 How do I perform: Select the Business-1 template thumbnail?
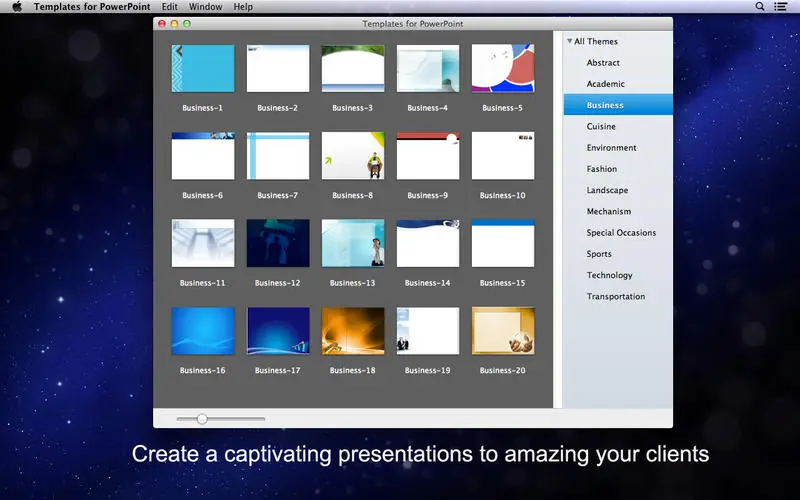[203, 68]
